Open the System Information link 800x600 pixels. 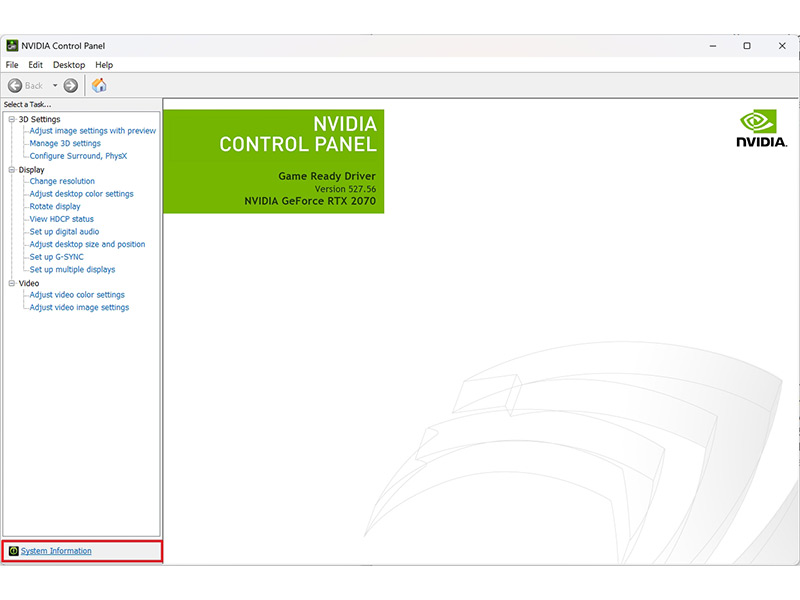(x=56, y=551)
